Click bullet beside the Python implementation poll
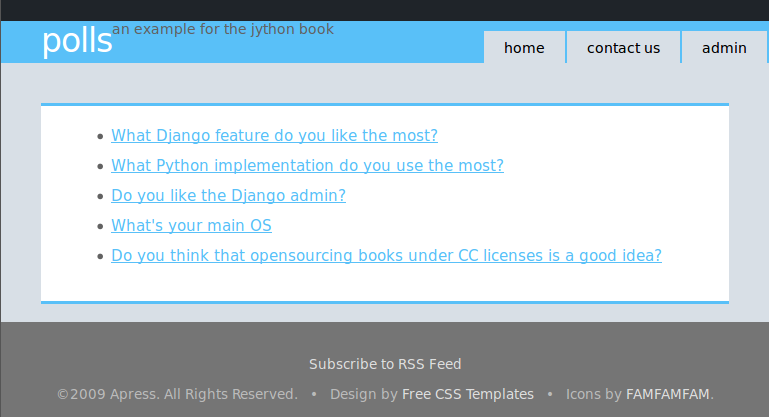769x417 pixels. pos(98,167)
